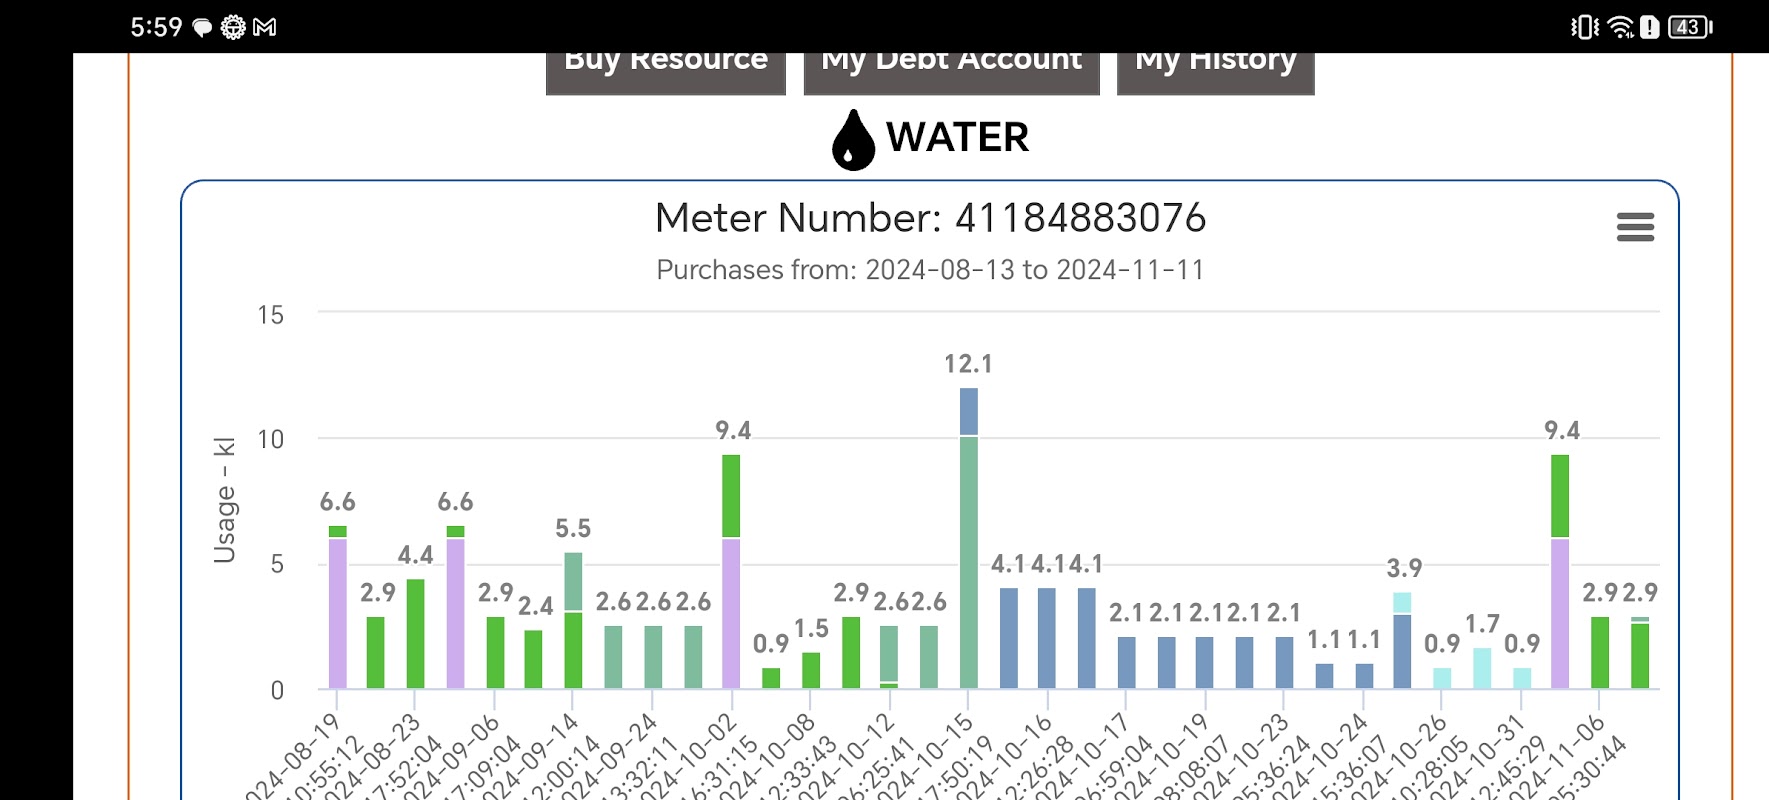The width and height of the screenshot is (1769, 800).
Task: Tap the settings gear notification icon
Action: point(233,27)
